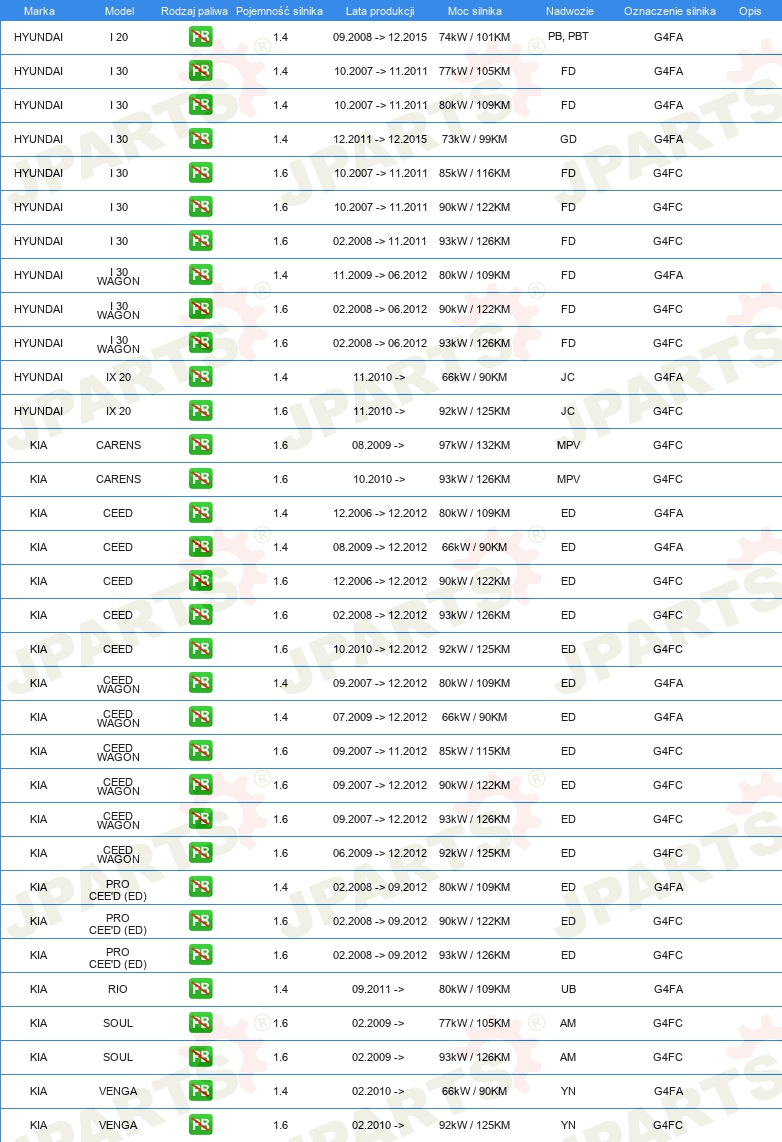Click the 'YN' body cell in the Venga 1.4 row
The width and height of the screenshot is (782, 1142).
click(x=569, y=1091)
